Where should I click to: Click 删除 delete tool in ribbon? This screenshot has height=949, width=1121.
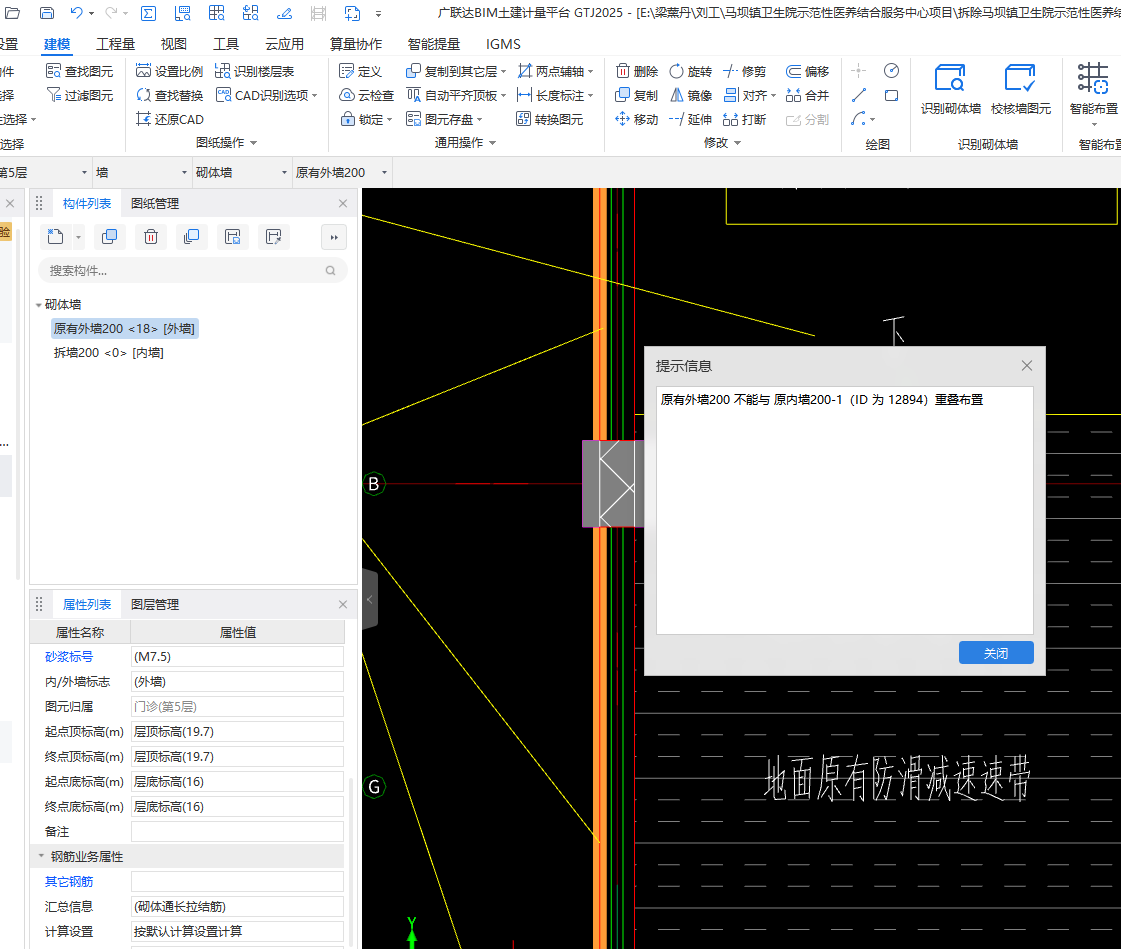click(x=636, y=72)
